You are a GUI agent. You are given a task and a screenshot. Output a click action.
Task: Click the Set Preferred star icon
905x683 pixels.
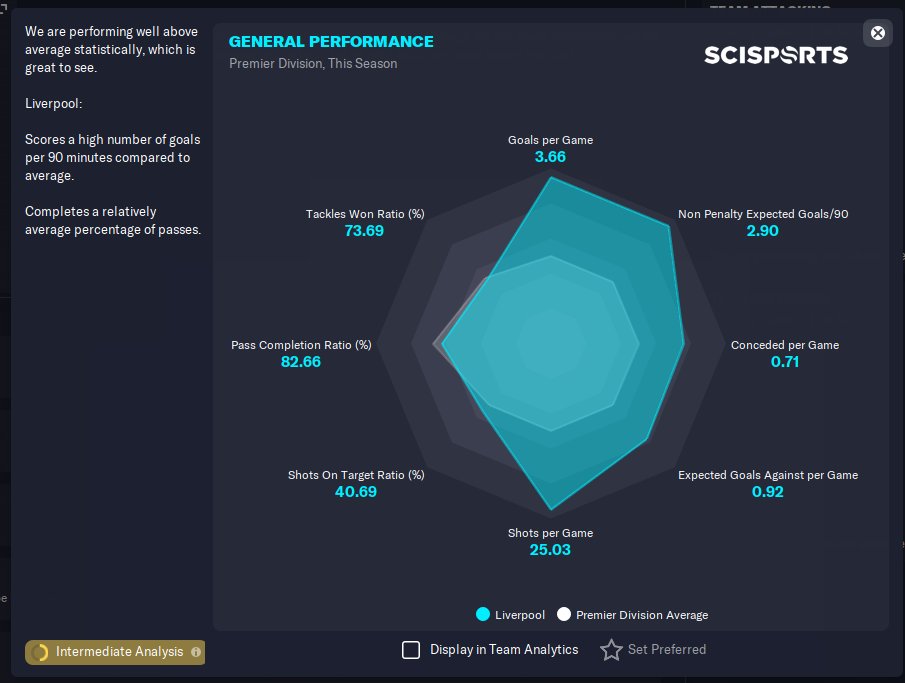pyautogui.click(x=611, y=650)
